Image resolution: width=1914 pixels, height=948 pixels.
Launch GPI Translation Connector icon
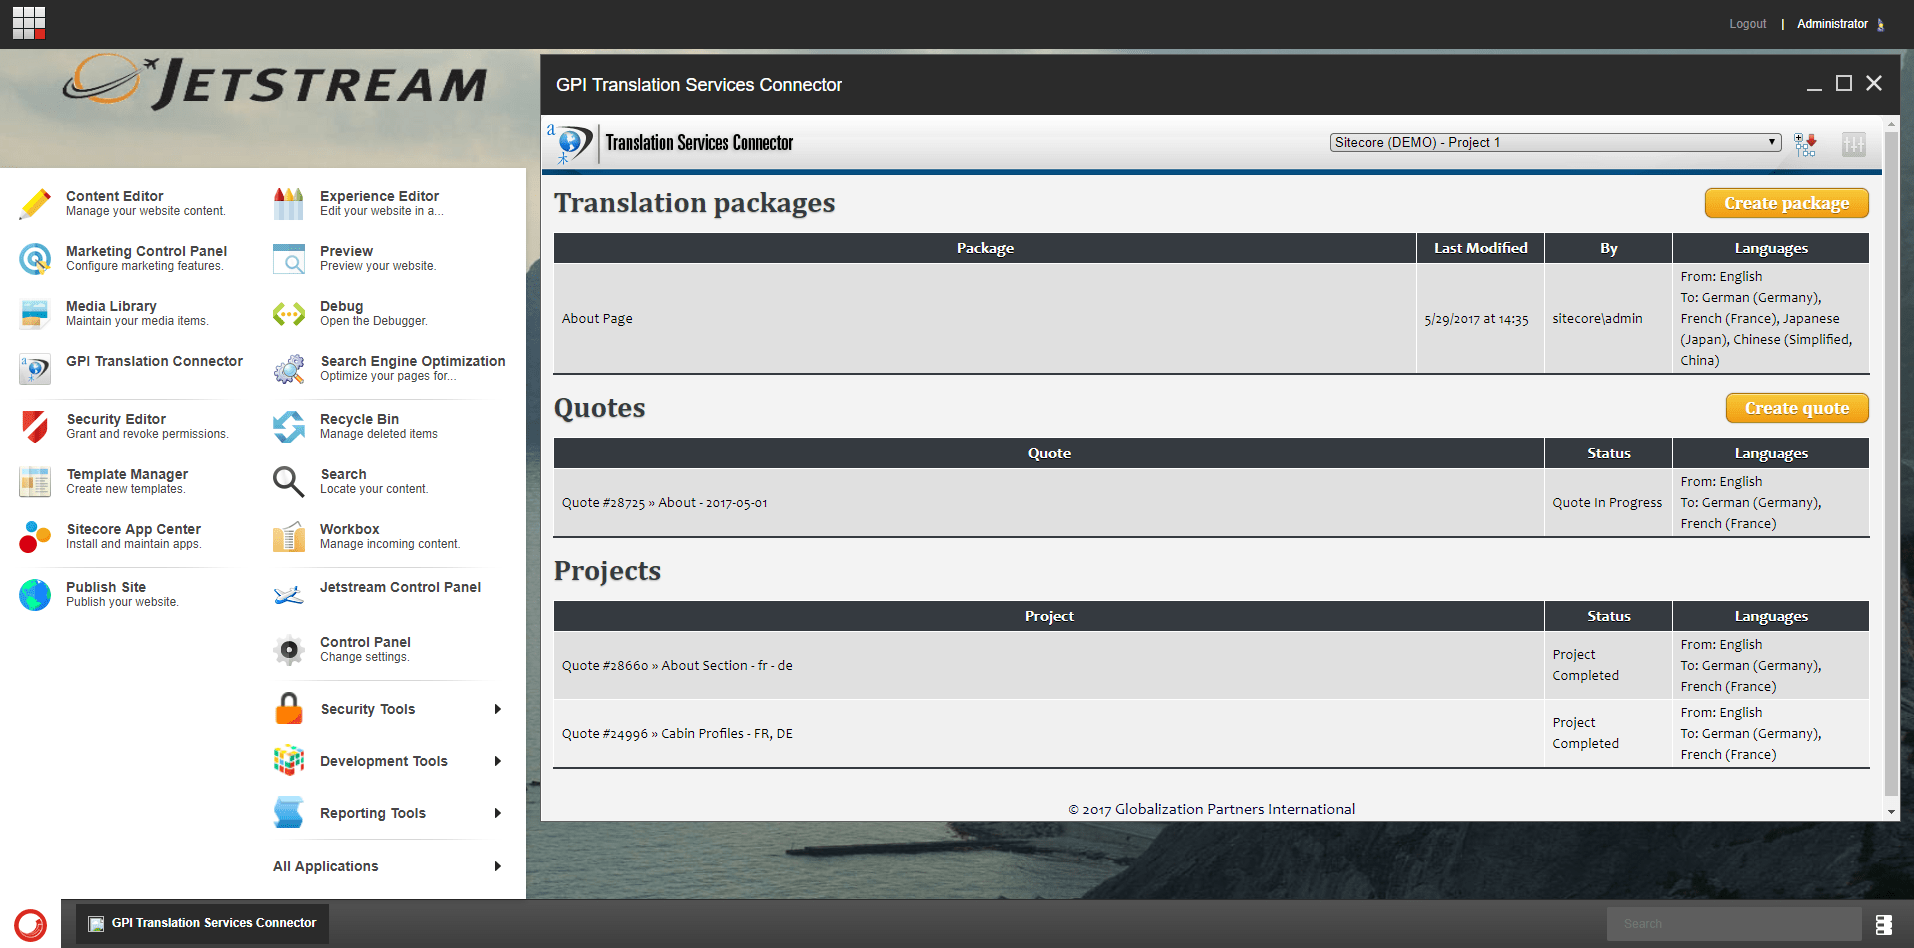click(x=35, y=369)
